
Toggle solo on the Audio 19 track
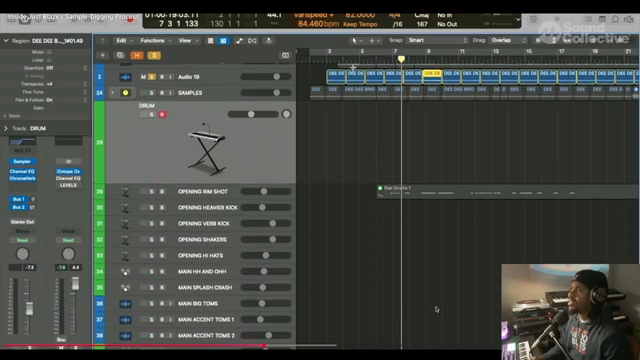(152, 77)
